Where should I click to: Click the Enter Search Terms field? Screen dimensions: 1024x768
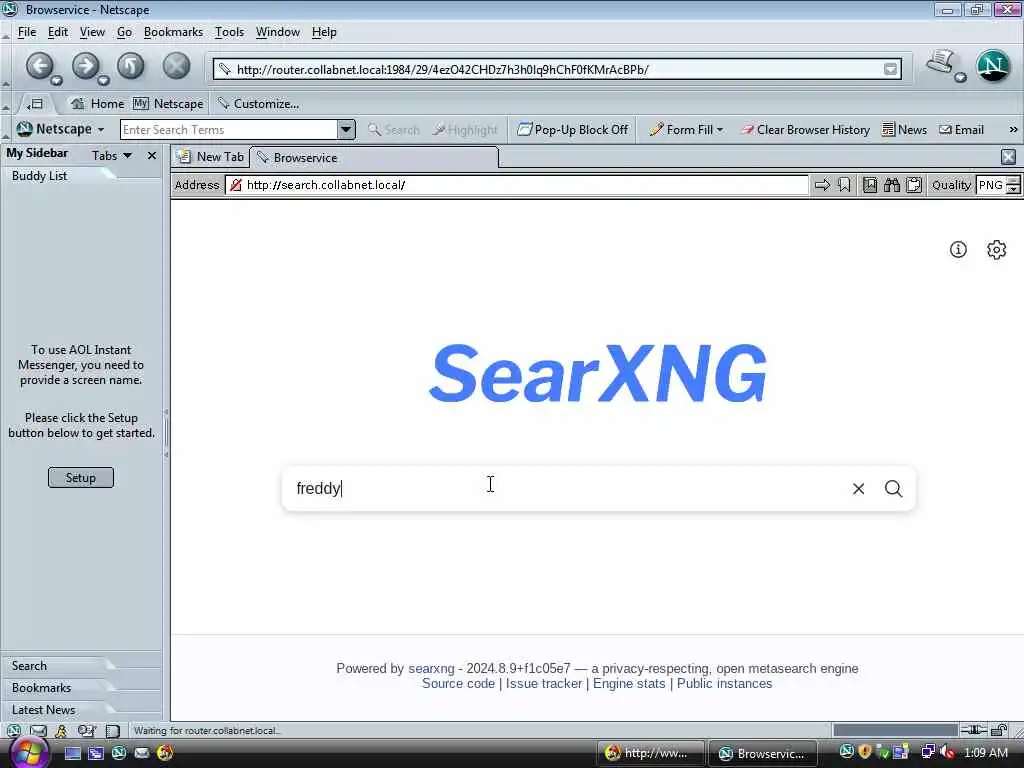tap(229, 129)
